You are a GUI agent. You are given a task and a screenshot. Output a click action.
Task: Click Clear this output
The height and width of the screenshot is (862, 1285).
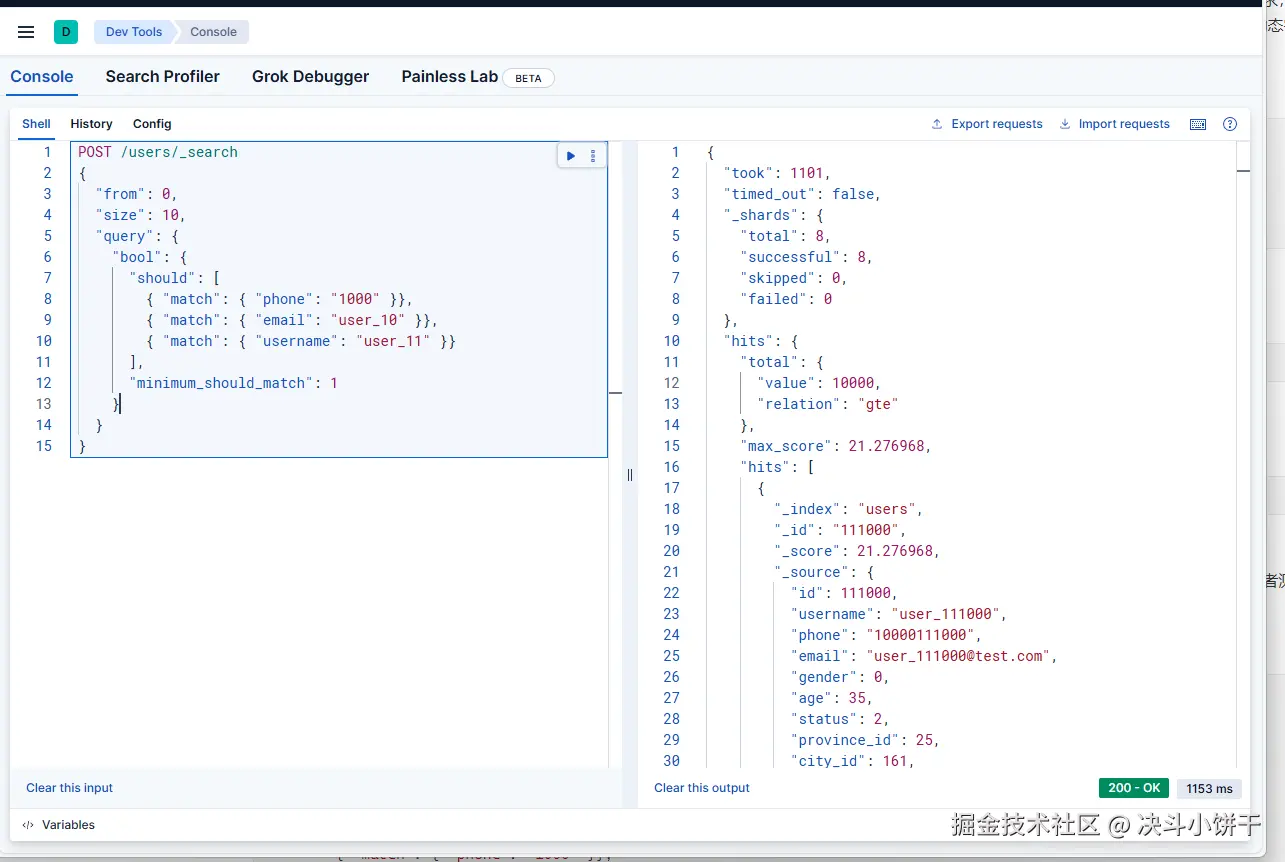(x=702, y=788)
